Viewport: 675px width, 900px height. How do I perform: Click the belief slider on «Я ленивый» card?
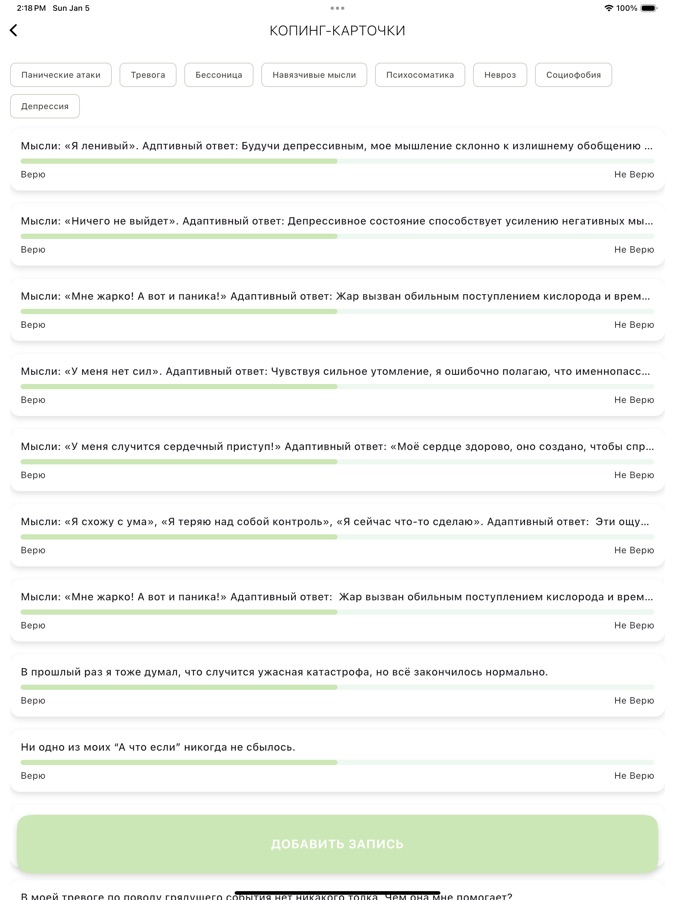(337, 161)
